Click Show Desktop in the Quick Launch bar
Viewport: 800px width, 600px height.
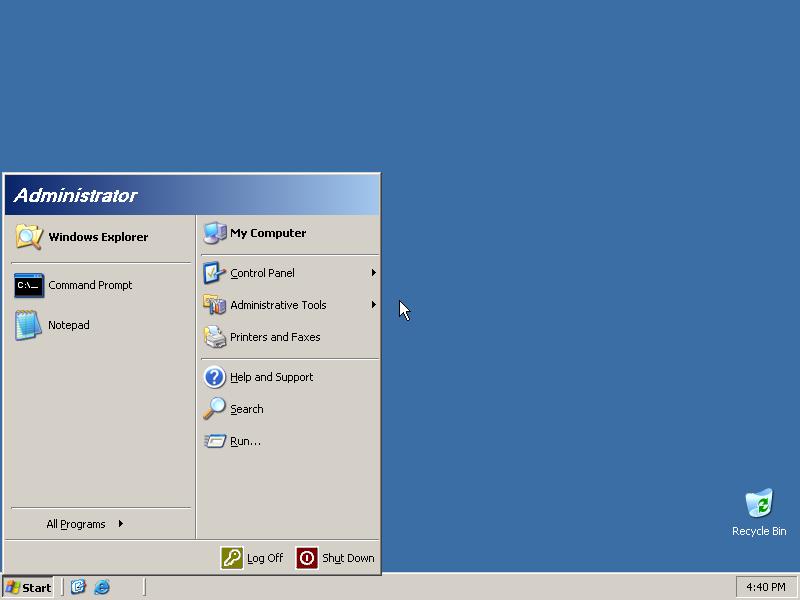tap(77, 588)
